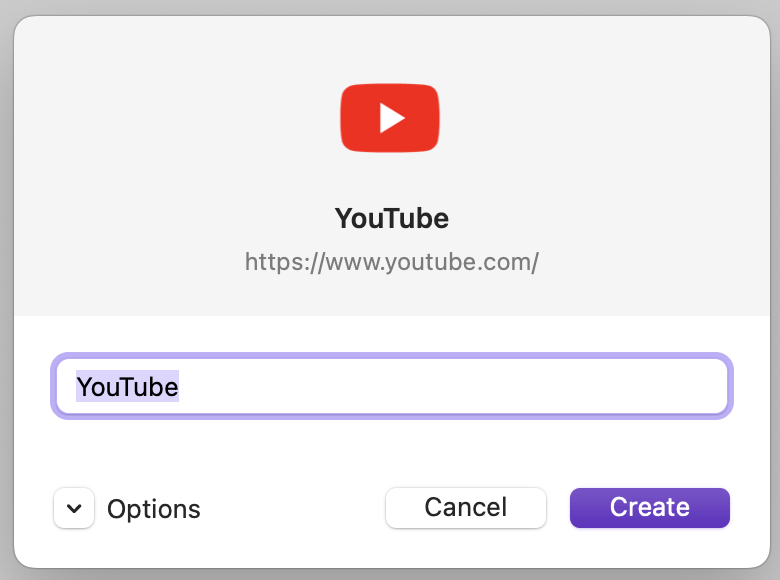
Task: Click the Options label text
Action: [x=154, y=509]
